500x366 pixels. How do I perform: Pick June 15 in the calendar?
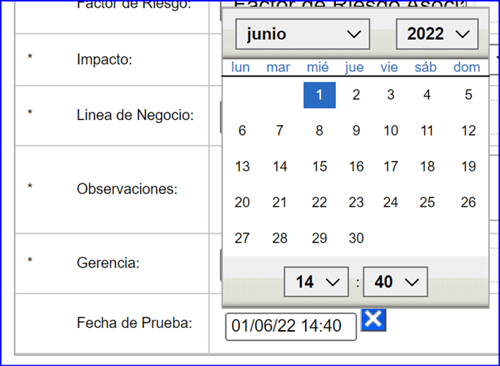tap(319, 166)
